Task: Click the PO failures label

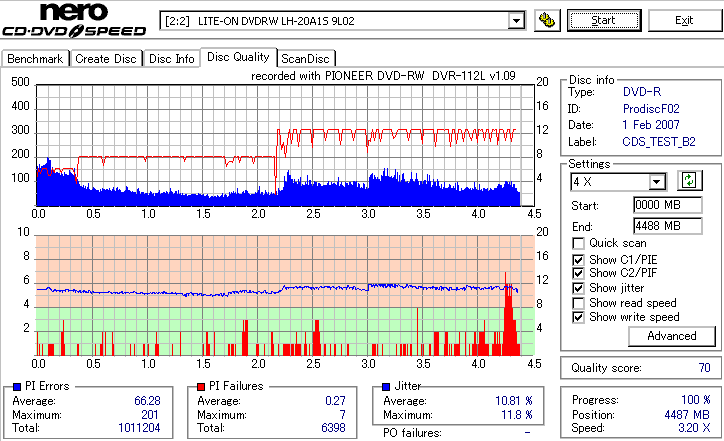Action: tap(412, 433)
